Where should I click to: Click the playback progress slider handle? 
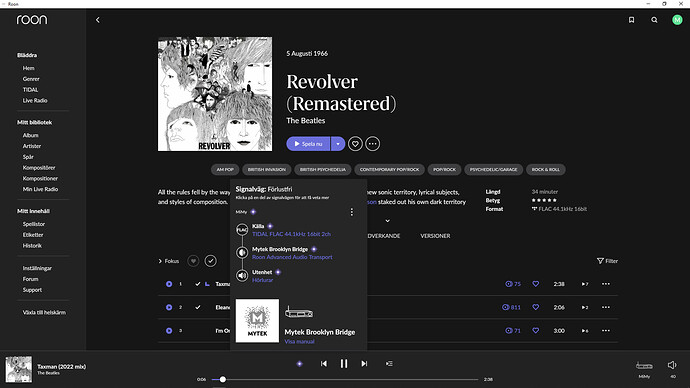pyautogui.click(x=223, y=379)
